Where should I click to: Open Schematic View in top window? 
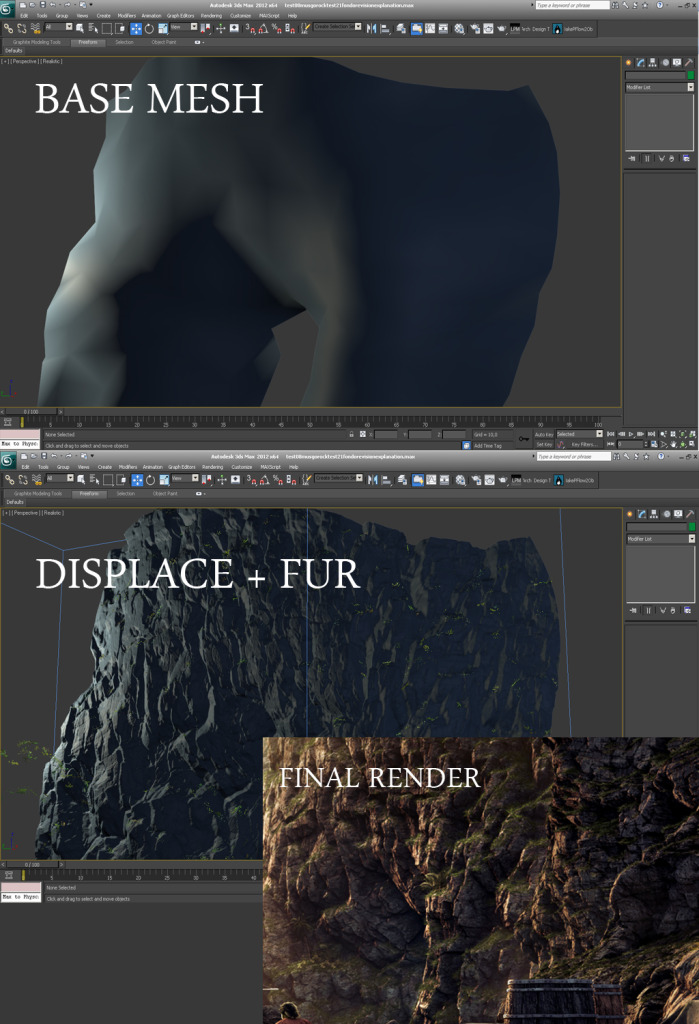(444, 28)
